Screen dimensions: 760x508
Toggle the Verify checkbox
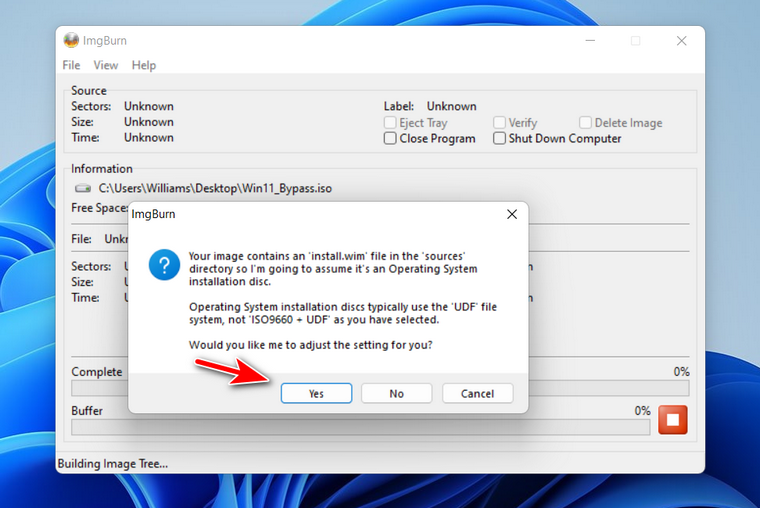pyautogui.click(x=499, y=123)
